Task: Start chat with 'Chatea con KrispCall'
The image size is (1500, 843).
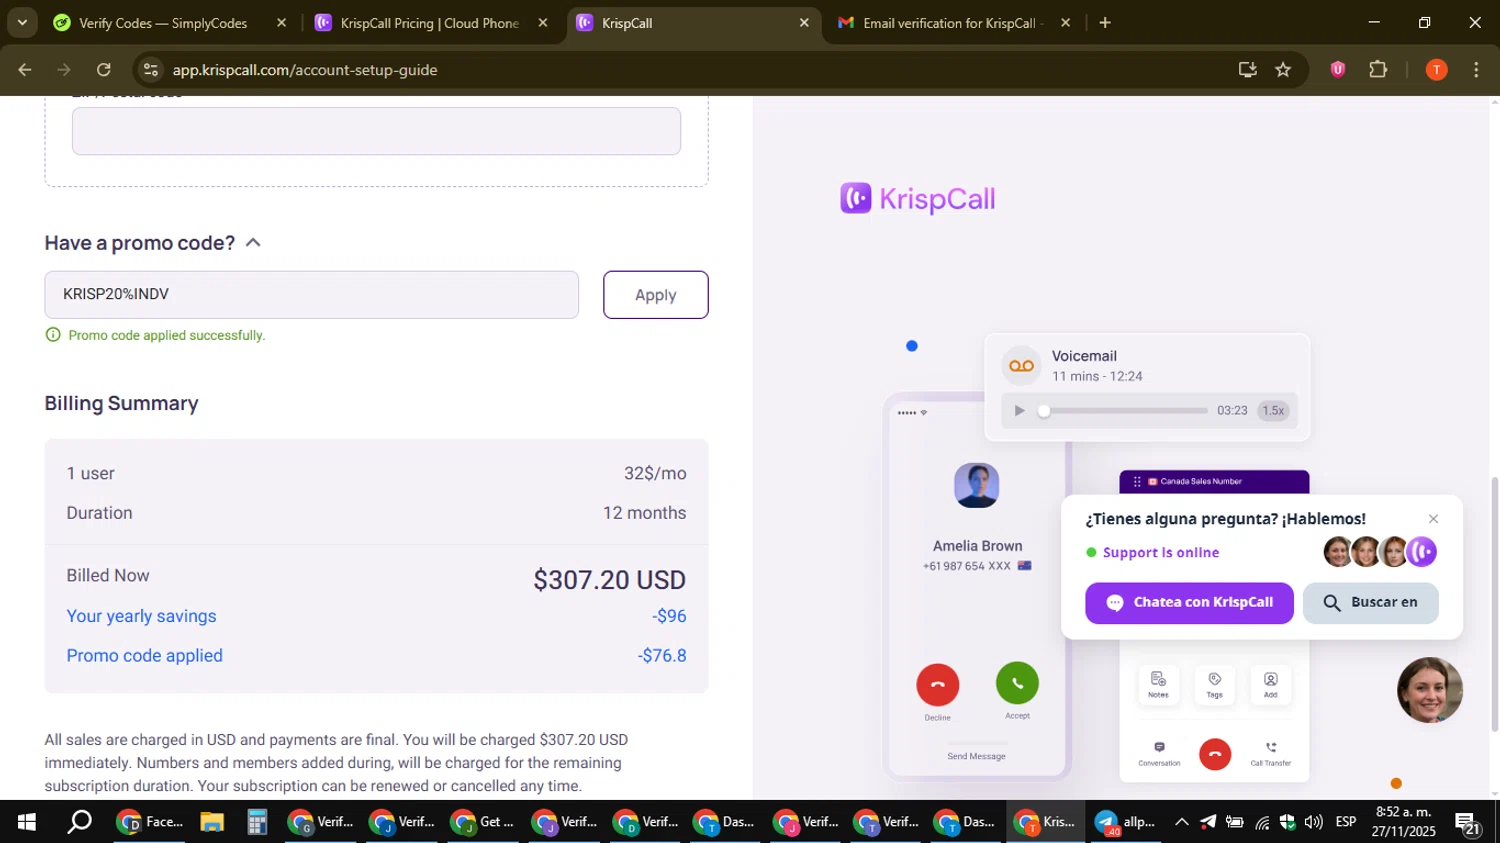Action: (1189, 603)
